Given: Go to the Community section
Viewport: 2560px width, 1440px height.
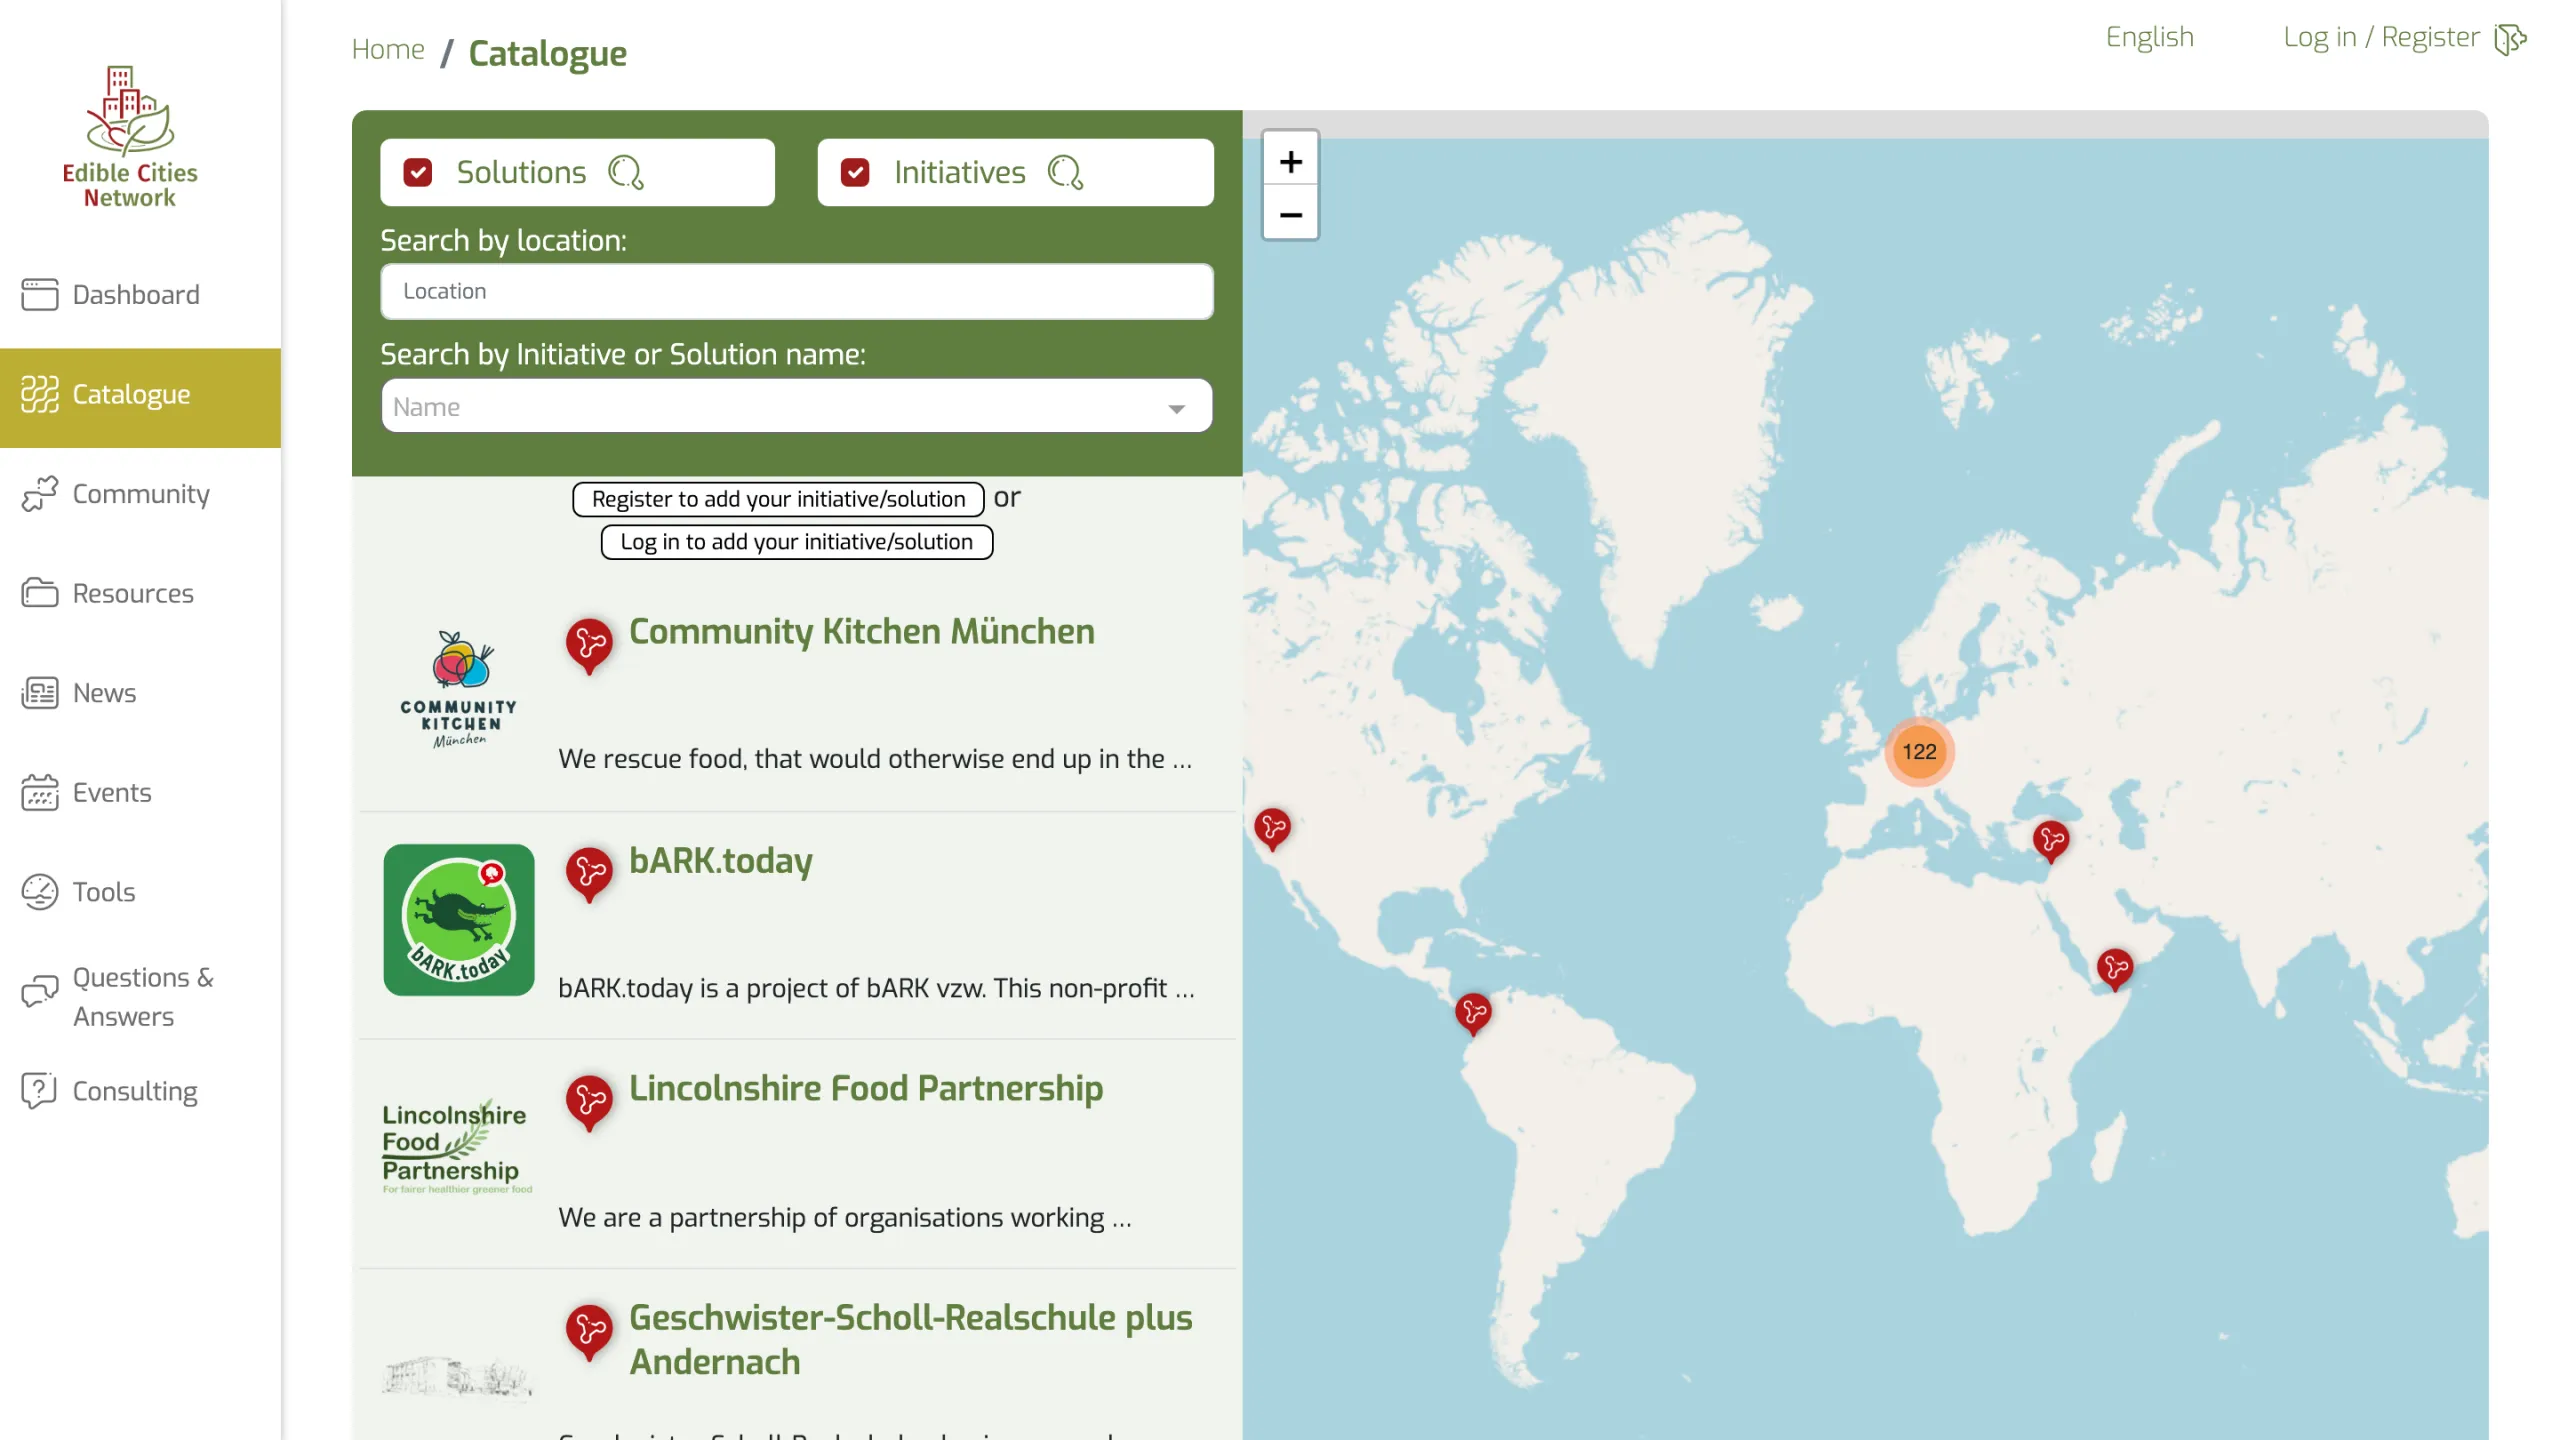Looking at the screenshot, I should [140, 494].
